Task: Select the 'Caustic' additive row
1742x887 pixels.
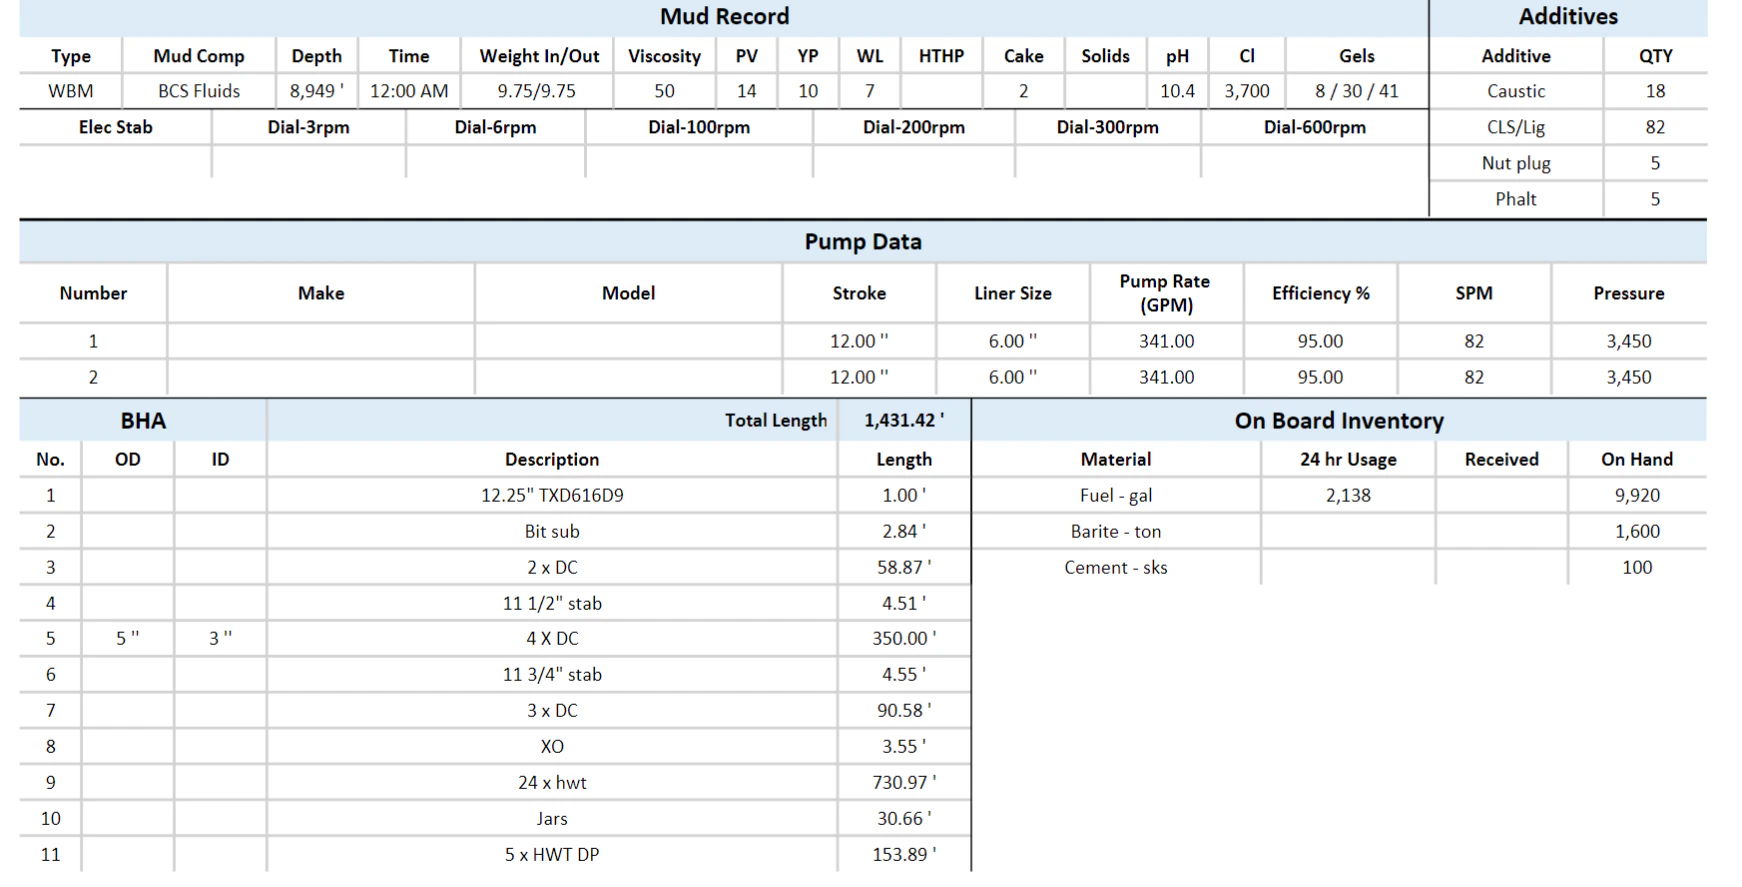Action: pyautogui.click(x=1568, y=91)
